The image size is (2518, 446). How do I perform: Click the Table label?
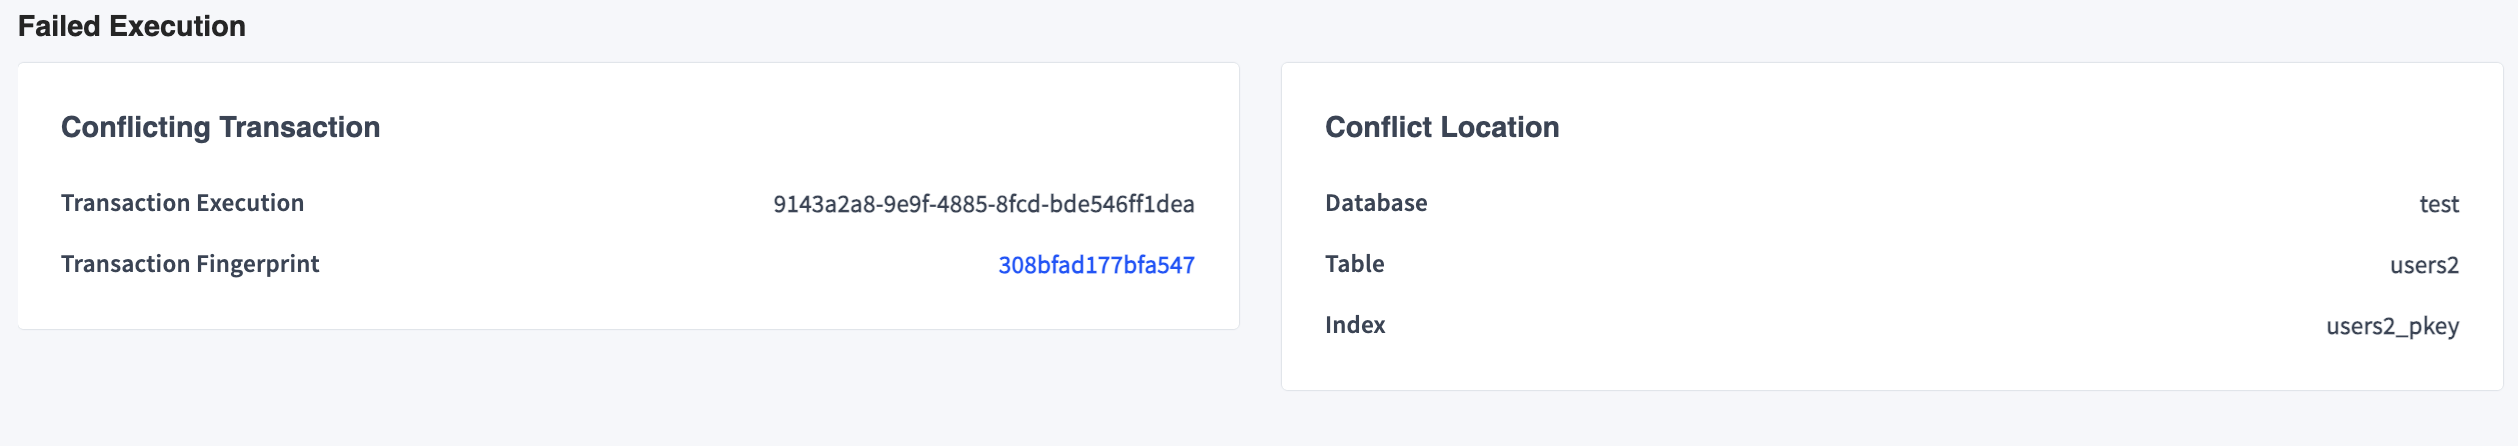pyautogui.click(x=1354, y=264)
